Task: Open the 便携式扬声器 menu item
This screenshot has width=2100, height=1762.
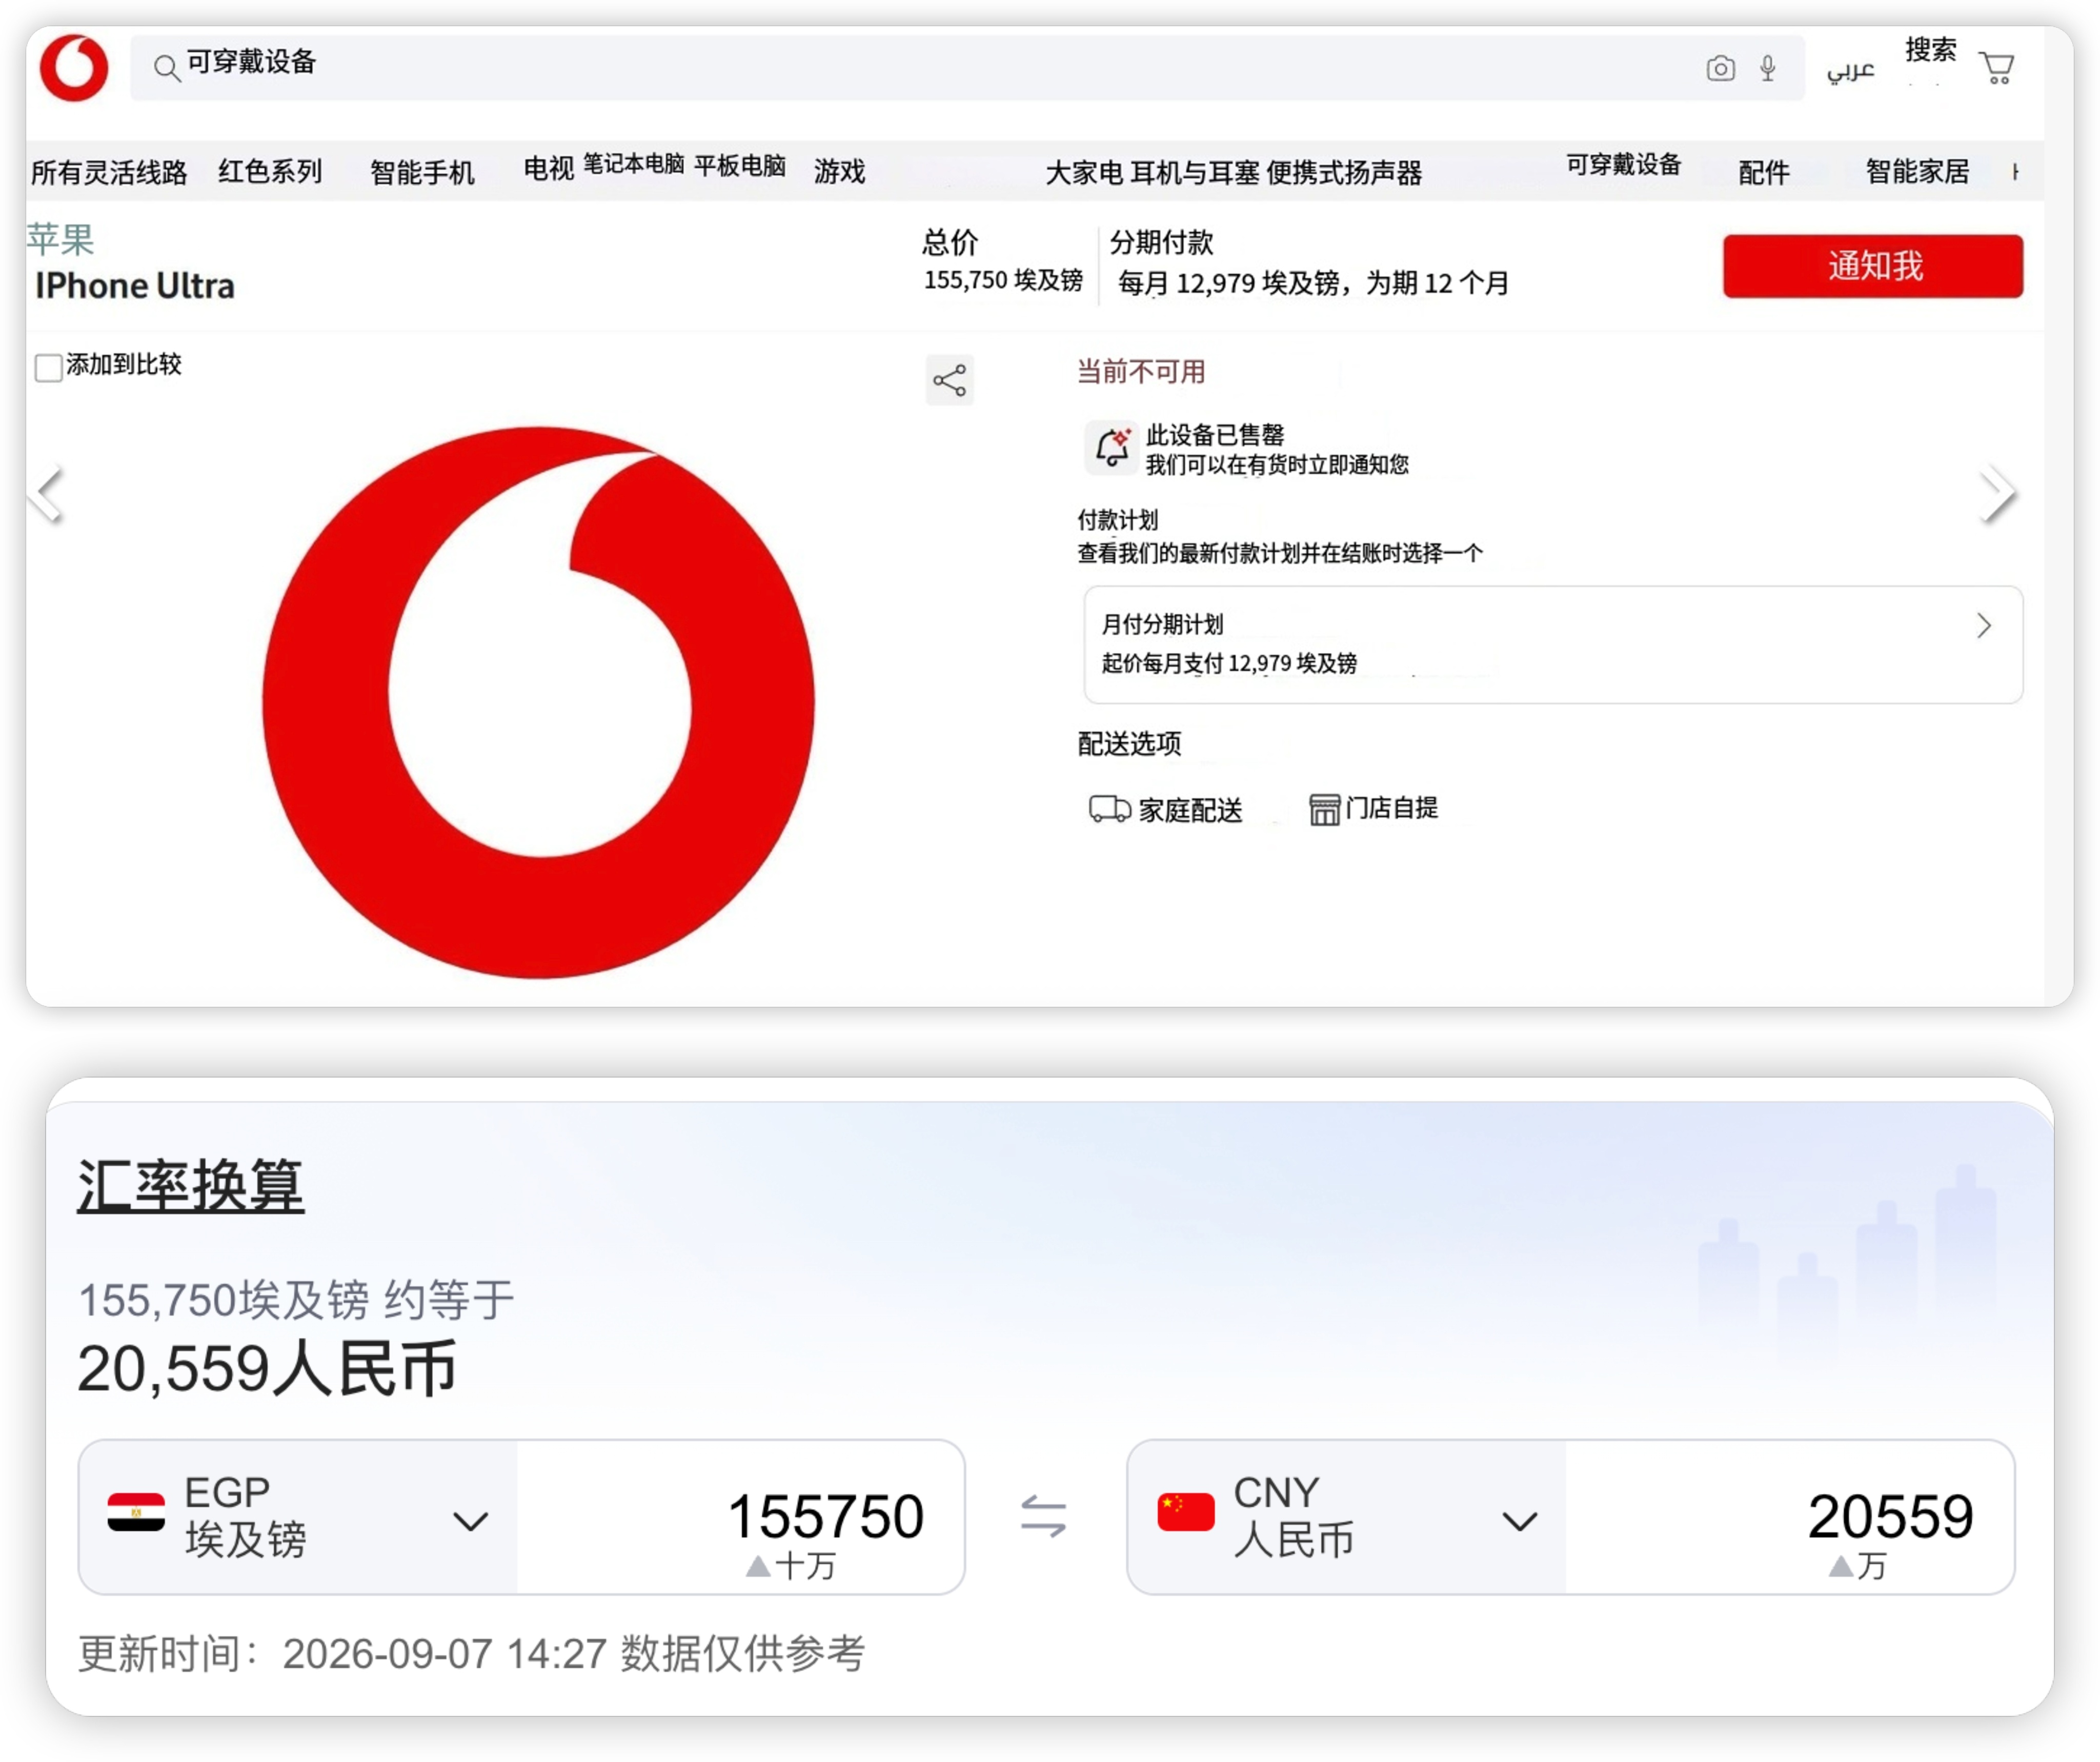Action: [1344, 173]
